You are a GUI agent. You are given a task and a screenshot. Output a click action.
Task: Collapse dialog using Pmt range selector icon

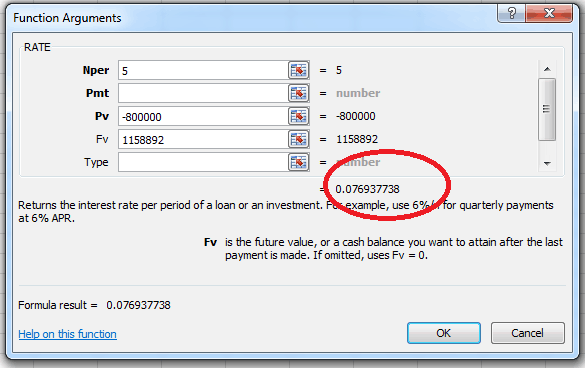(298, 93)
